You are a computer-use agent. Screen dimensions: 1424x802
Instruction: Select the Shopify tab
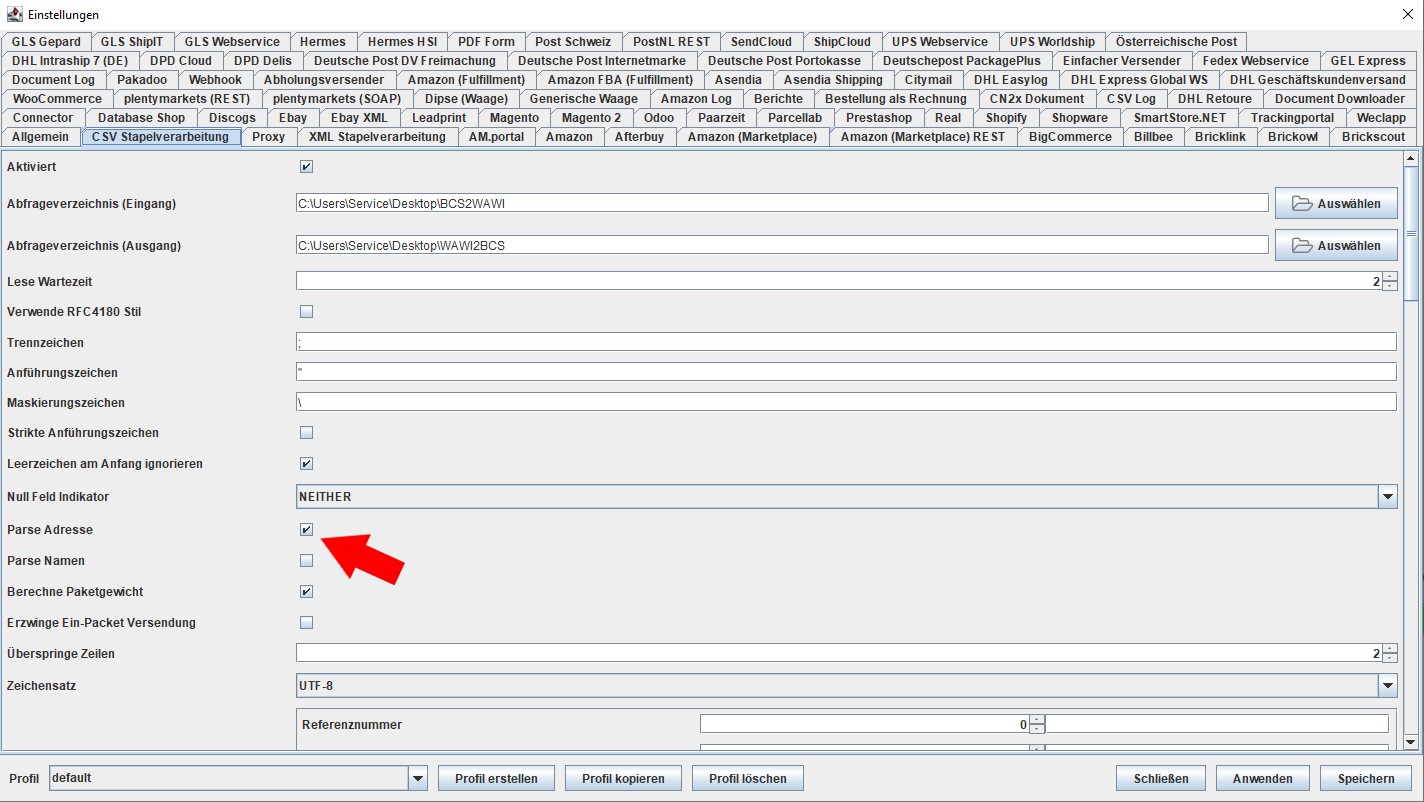click(1006, 118)
